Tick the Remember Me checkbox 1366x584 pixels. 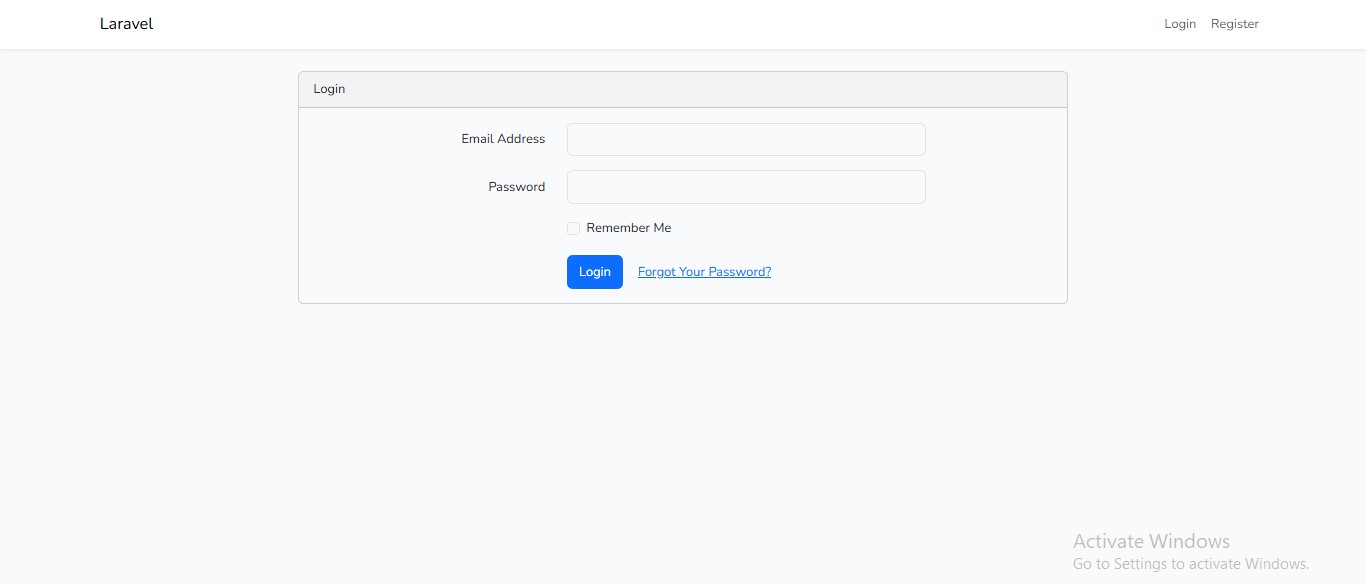pyautogui.click(x=573, y=228)
